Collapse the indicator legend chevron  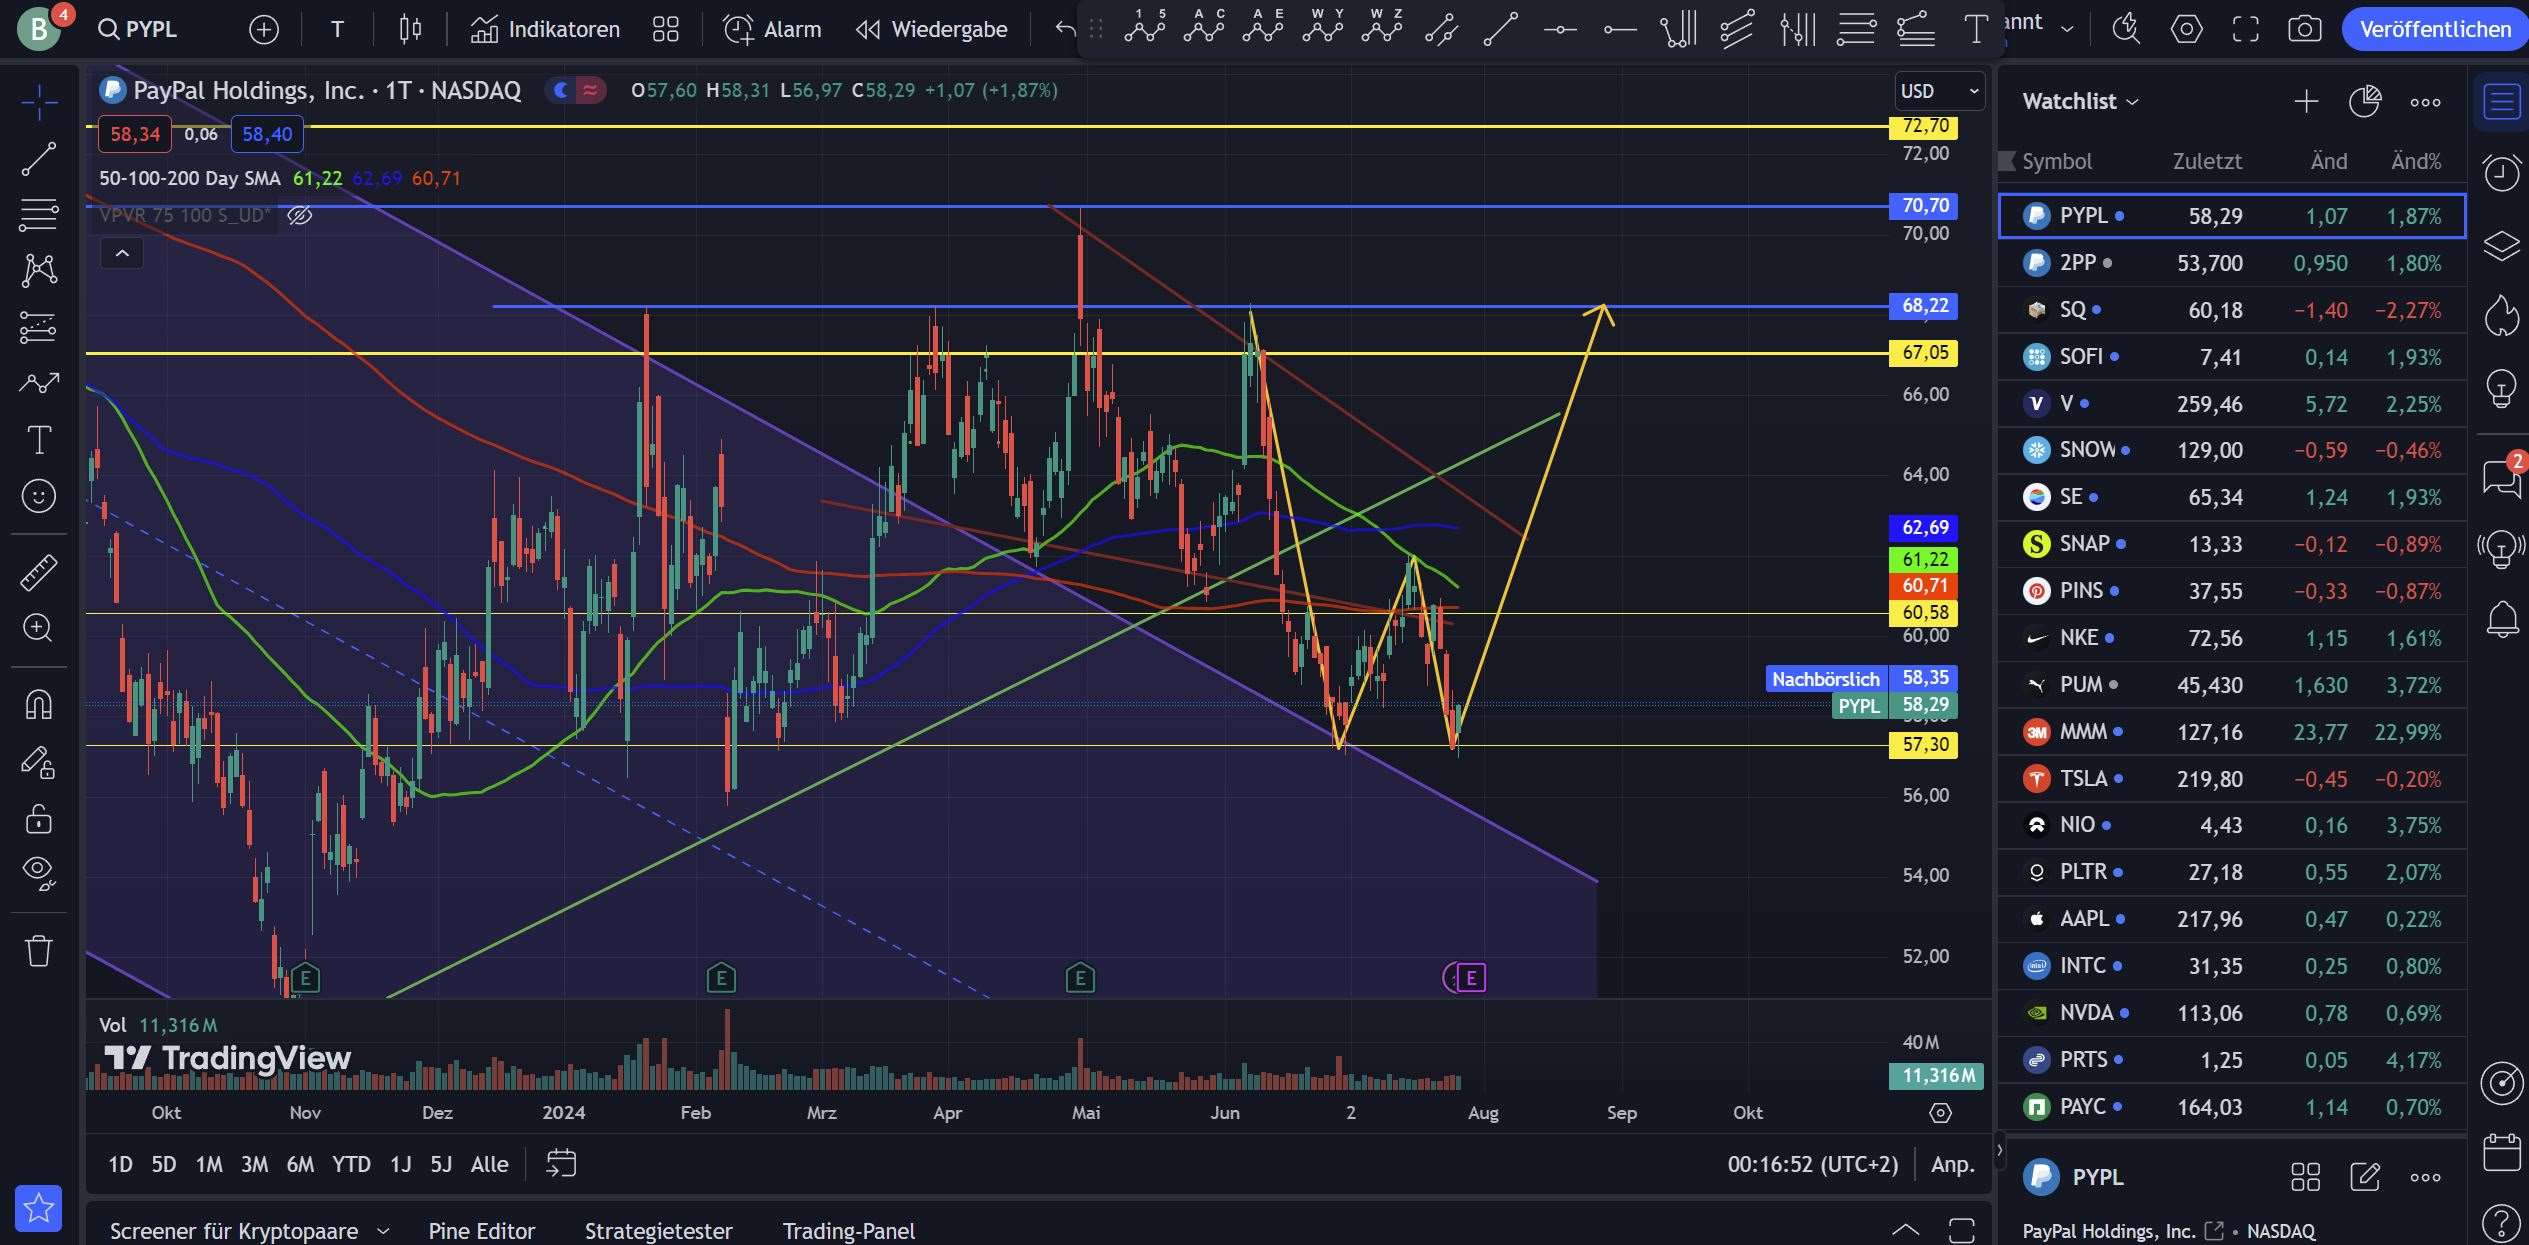point(122,254)
